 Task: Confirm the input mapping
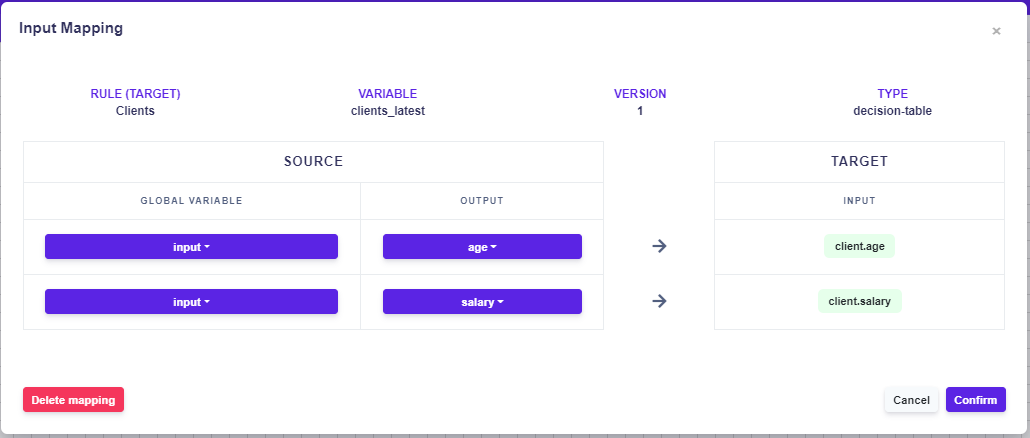click(975, 400)
